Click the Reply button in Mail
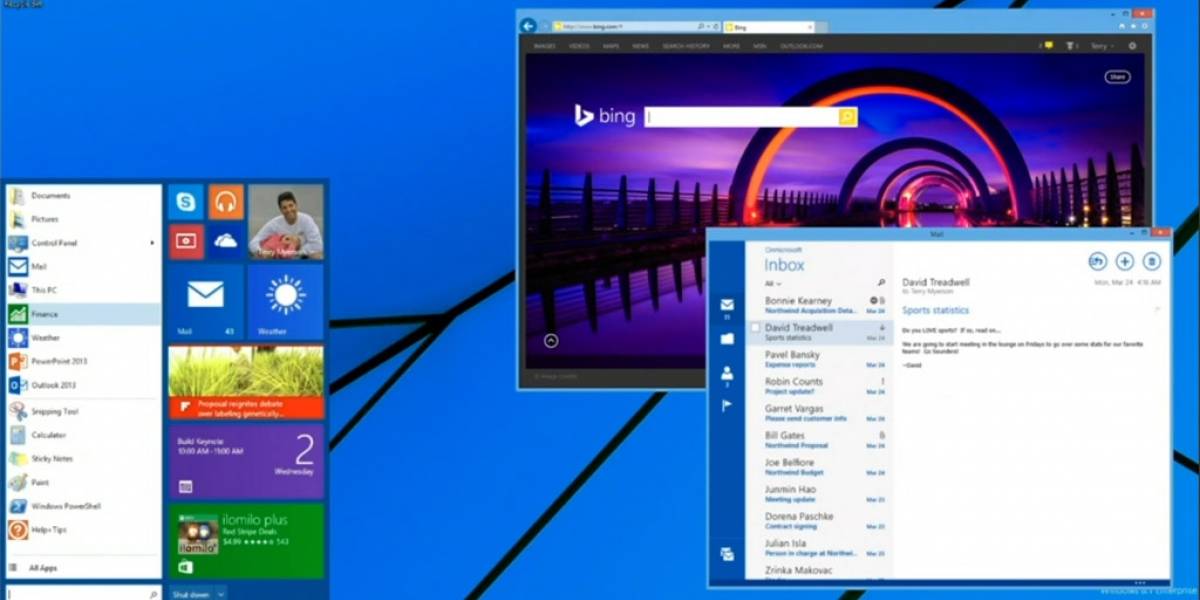The height and width of the screenshot is (600, 1200). tap(1097, 261)
